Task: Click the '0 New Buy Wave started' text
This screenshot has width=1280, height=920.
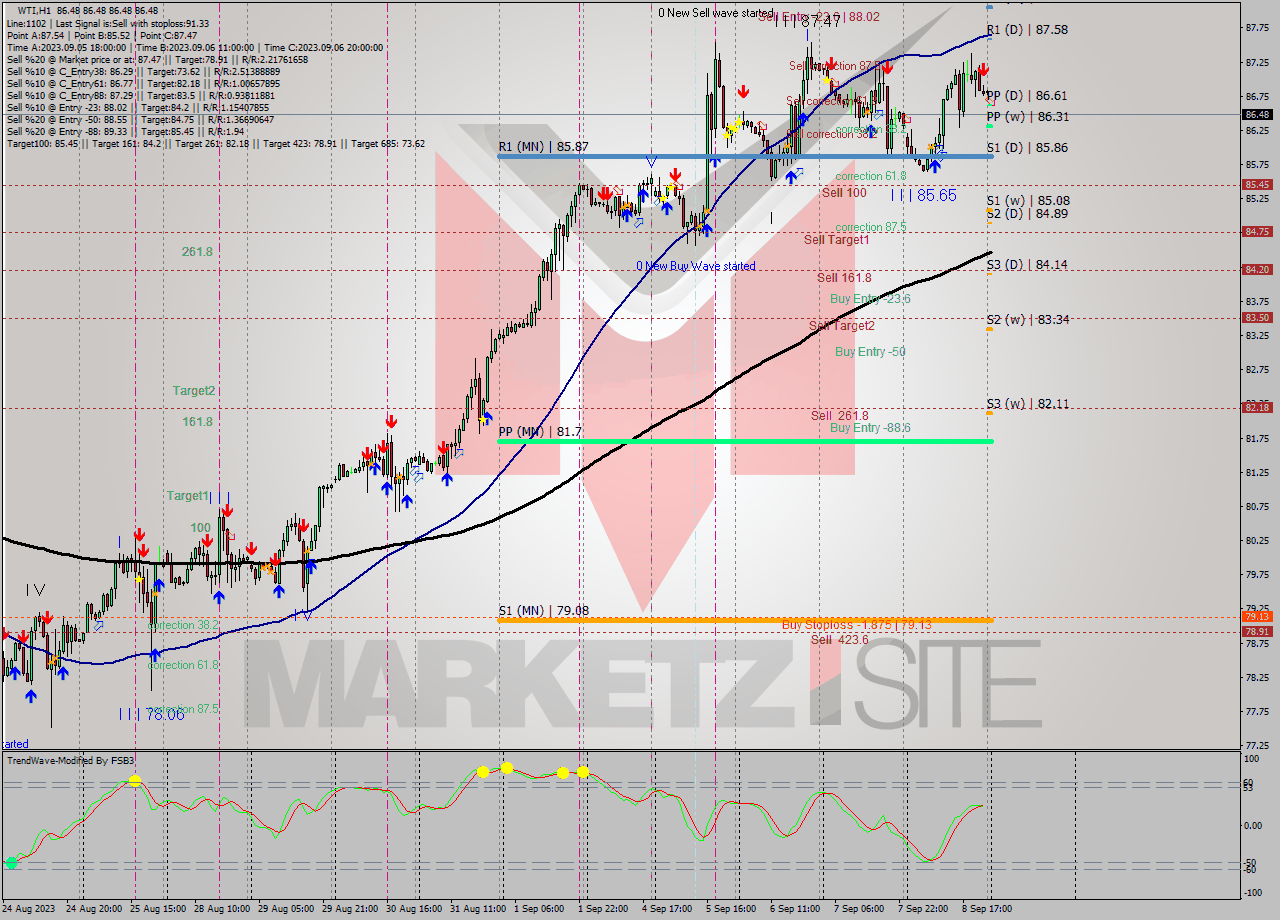Action: pyautogui.click(x=696, y=266)
